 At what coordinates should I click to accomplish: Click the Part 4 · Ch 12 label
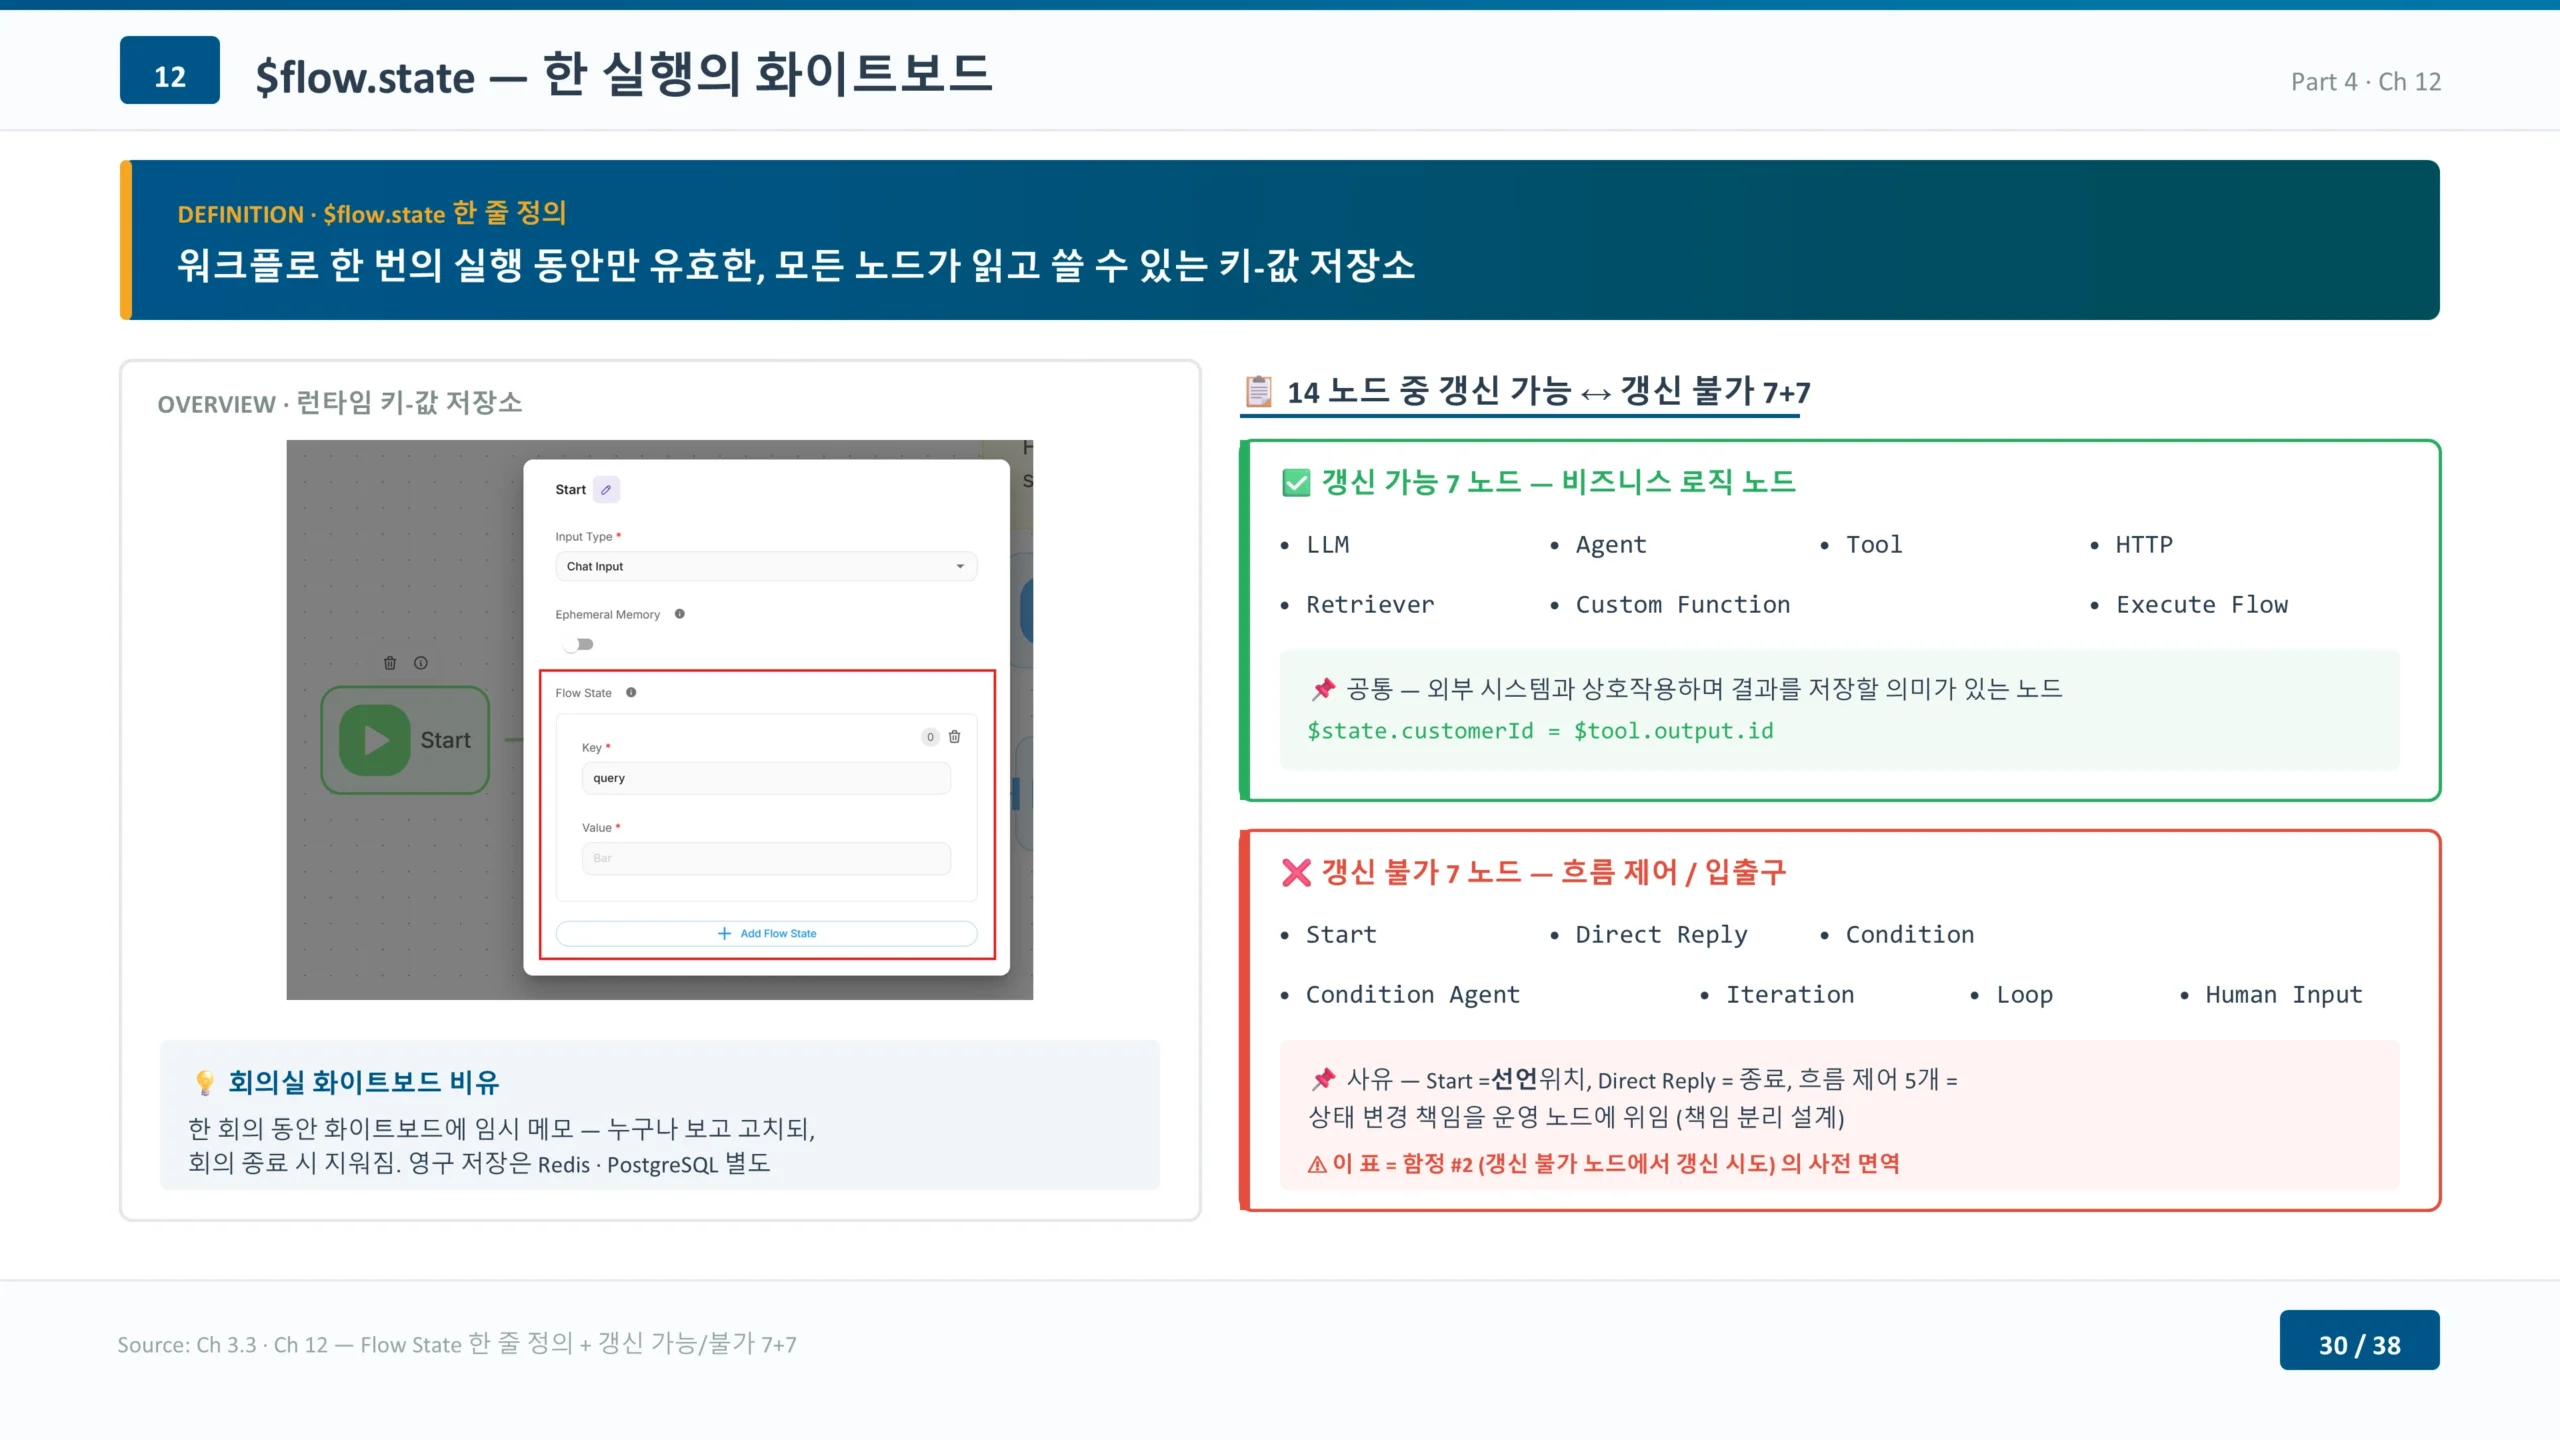coord(2366,82)
